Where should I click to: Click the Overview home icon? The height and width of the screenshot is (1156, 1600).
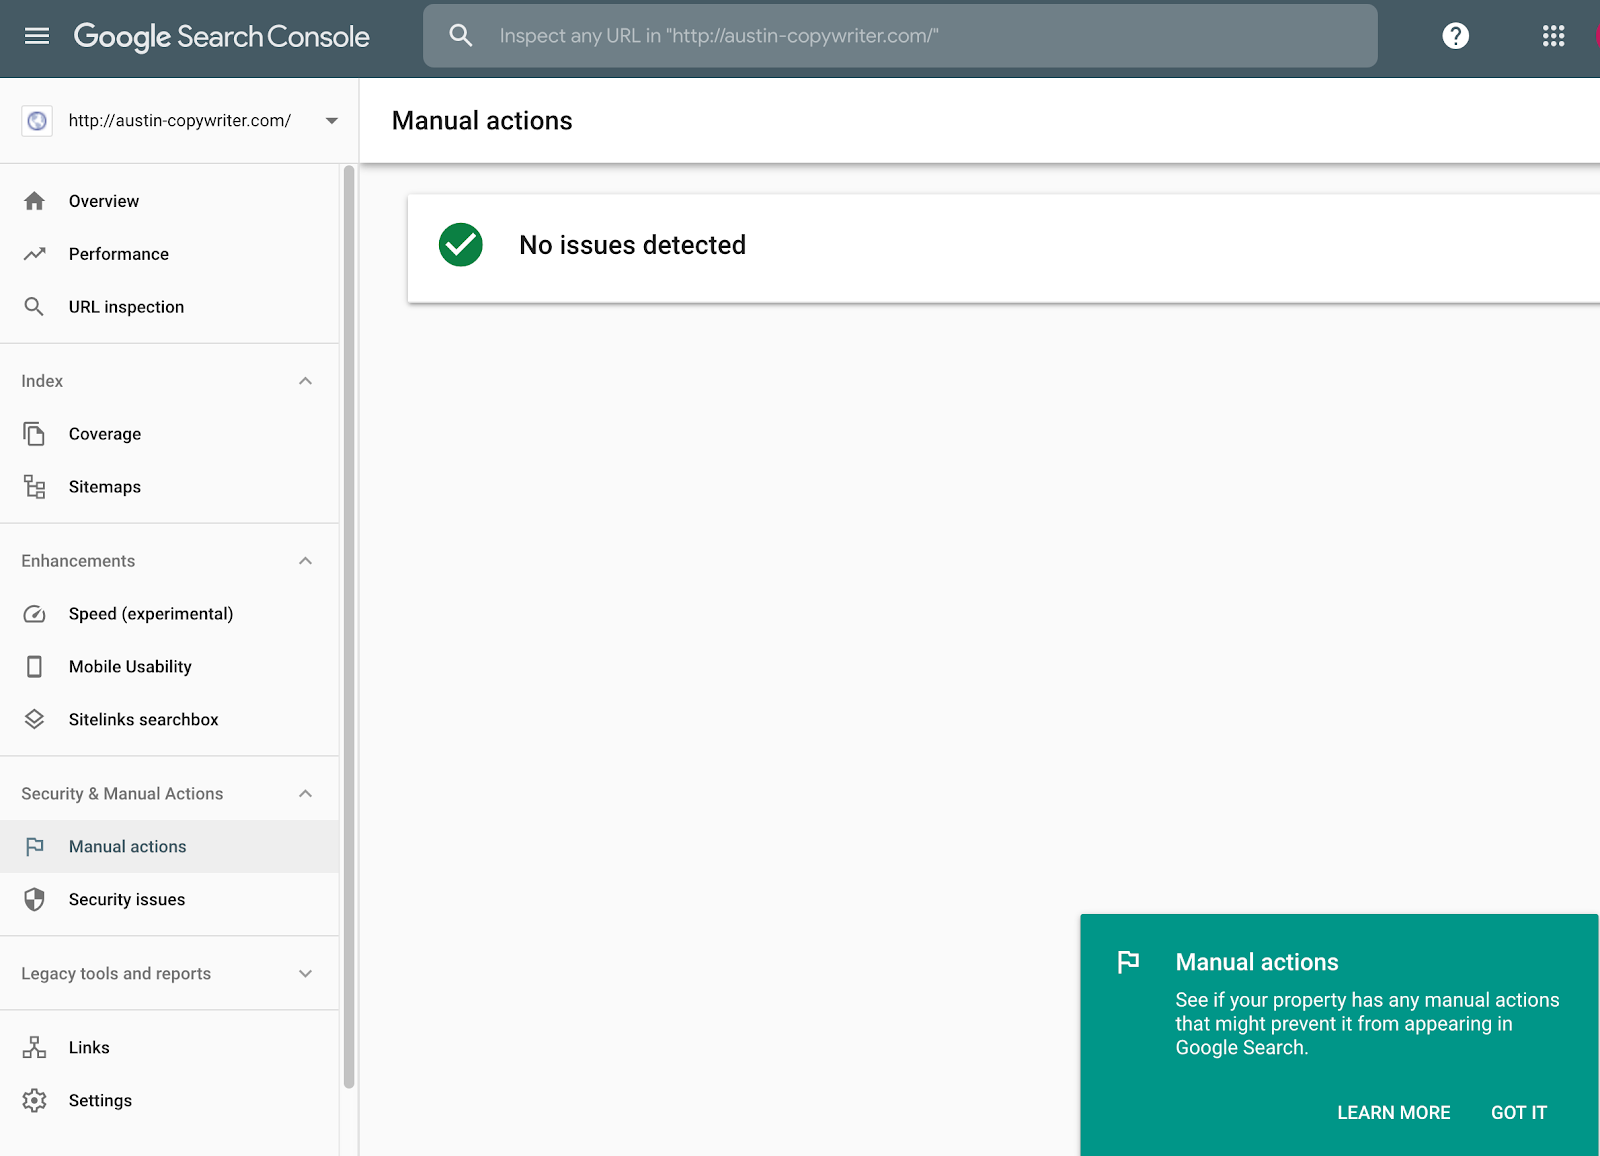click(35, 201)
